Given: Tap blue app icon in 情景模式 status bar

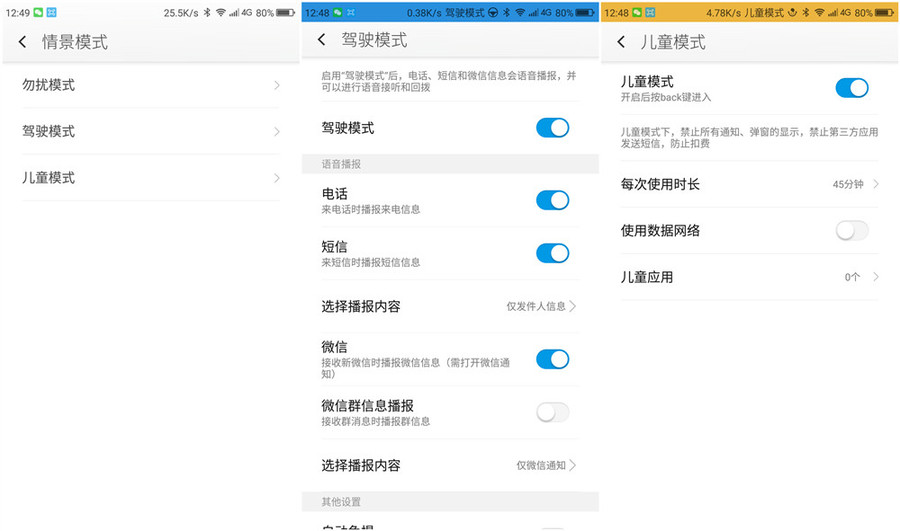Looking at the screenshot, I should pyautogui.click(x=52, y=12).
